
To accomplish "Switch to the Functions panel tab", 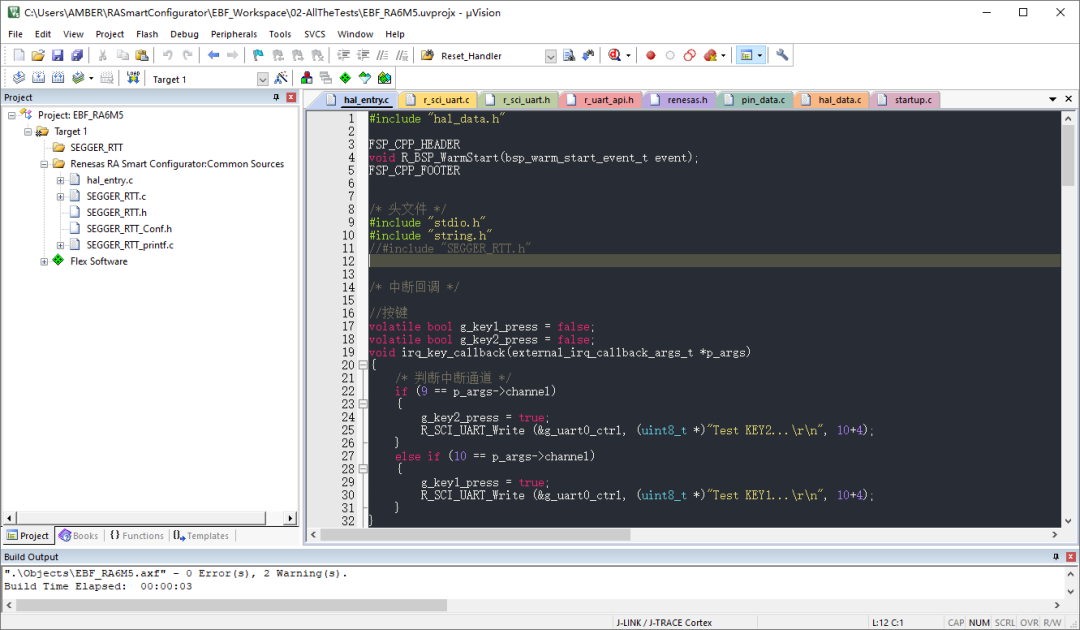I will (x=136, y=536).
